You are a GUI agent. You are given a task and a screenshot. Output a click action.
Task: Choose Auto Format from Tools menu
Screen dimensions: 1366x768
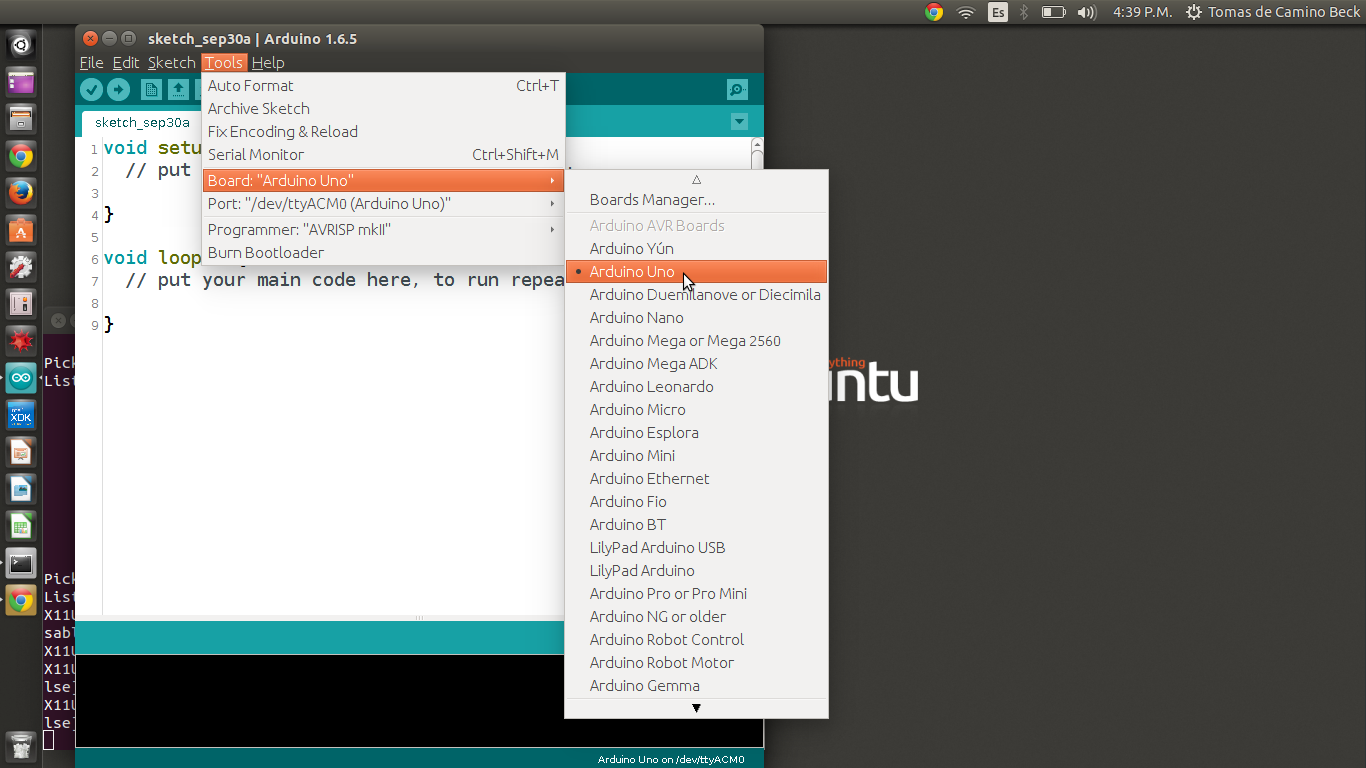tap(383, 85)
